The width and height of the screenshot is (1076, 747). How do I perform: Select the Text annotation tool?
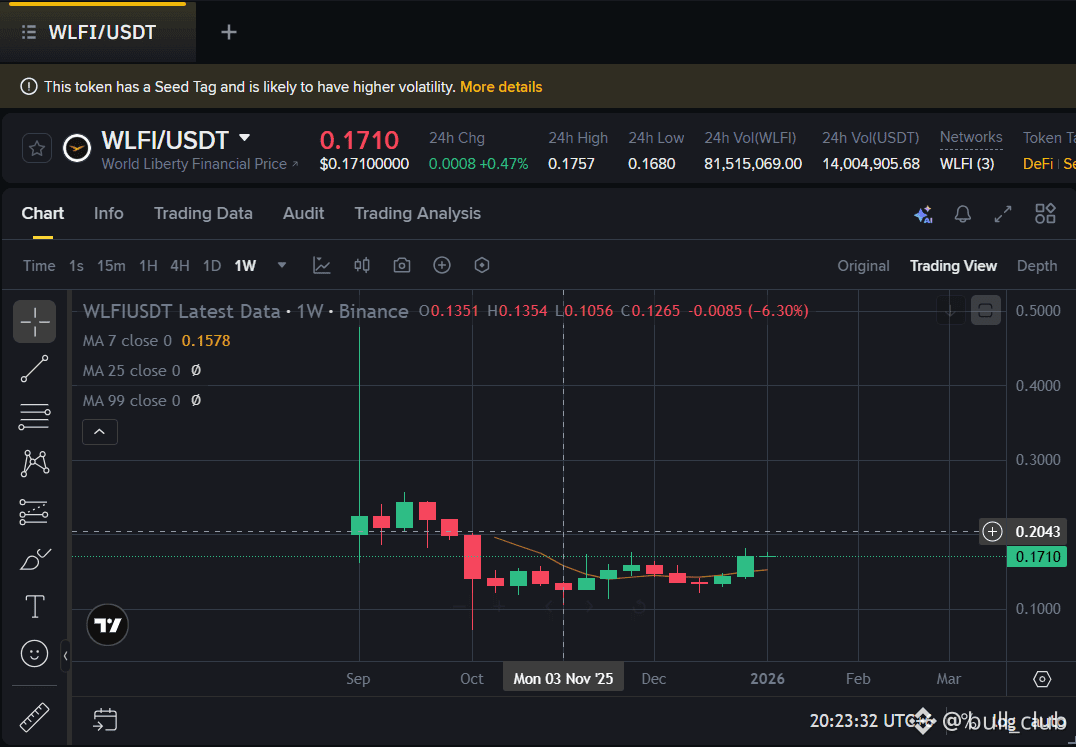click(34, 606)
